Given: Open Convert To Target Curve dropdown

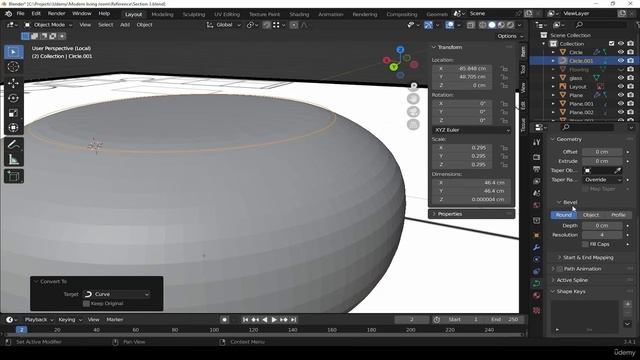Looking at the screenshot, I should click(116, 294).
